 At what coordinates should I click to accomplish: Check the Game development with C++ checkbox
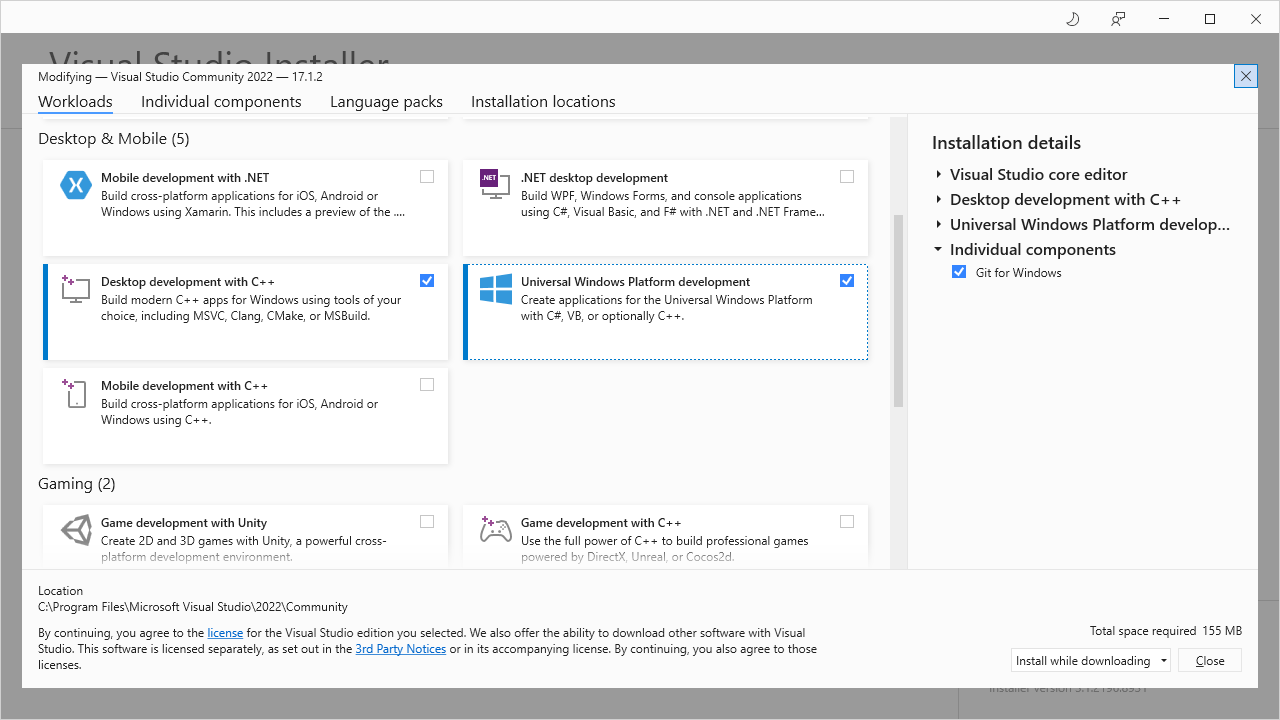coord(847,522)
